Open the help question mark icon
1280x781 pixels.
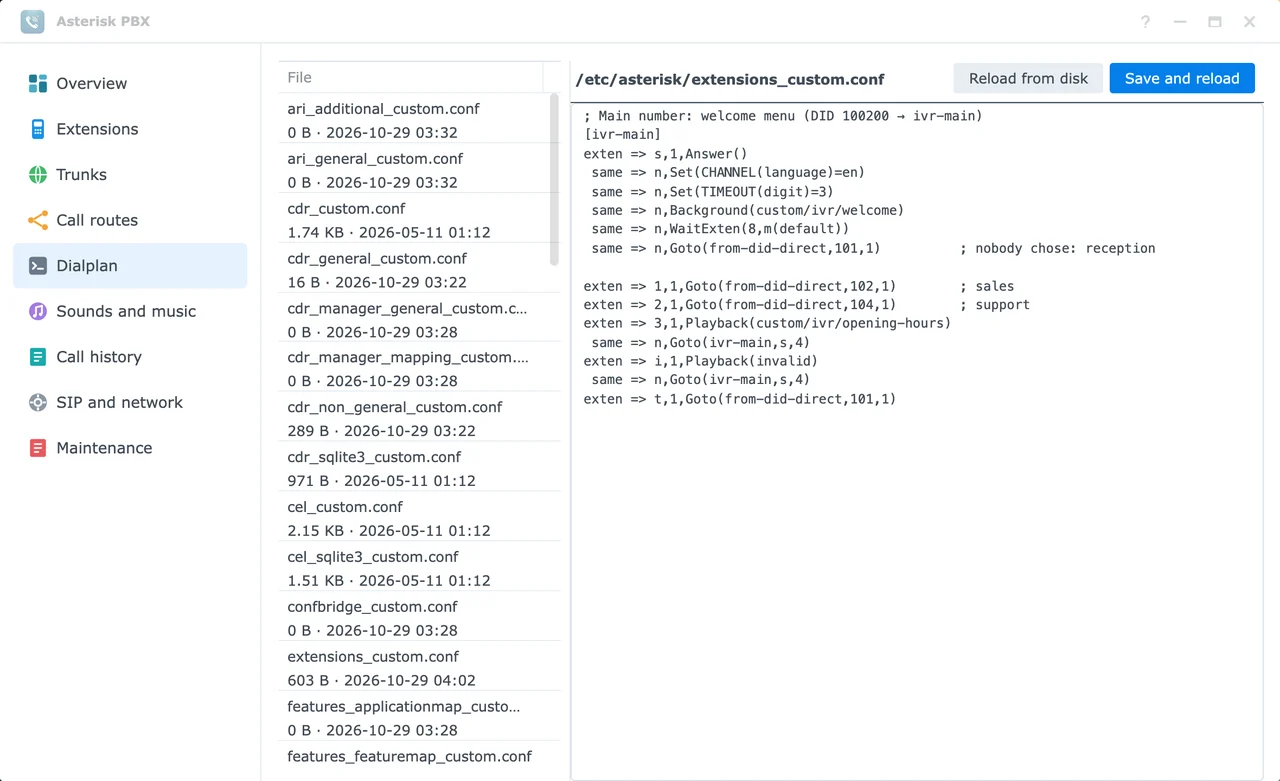[x=1146, y=22]
